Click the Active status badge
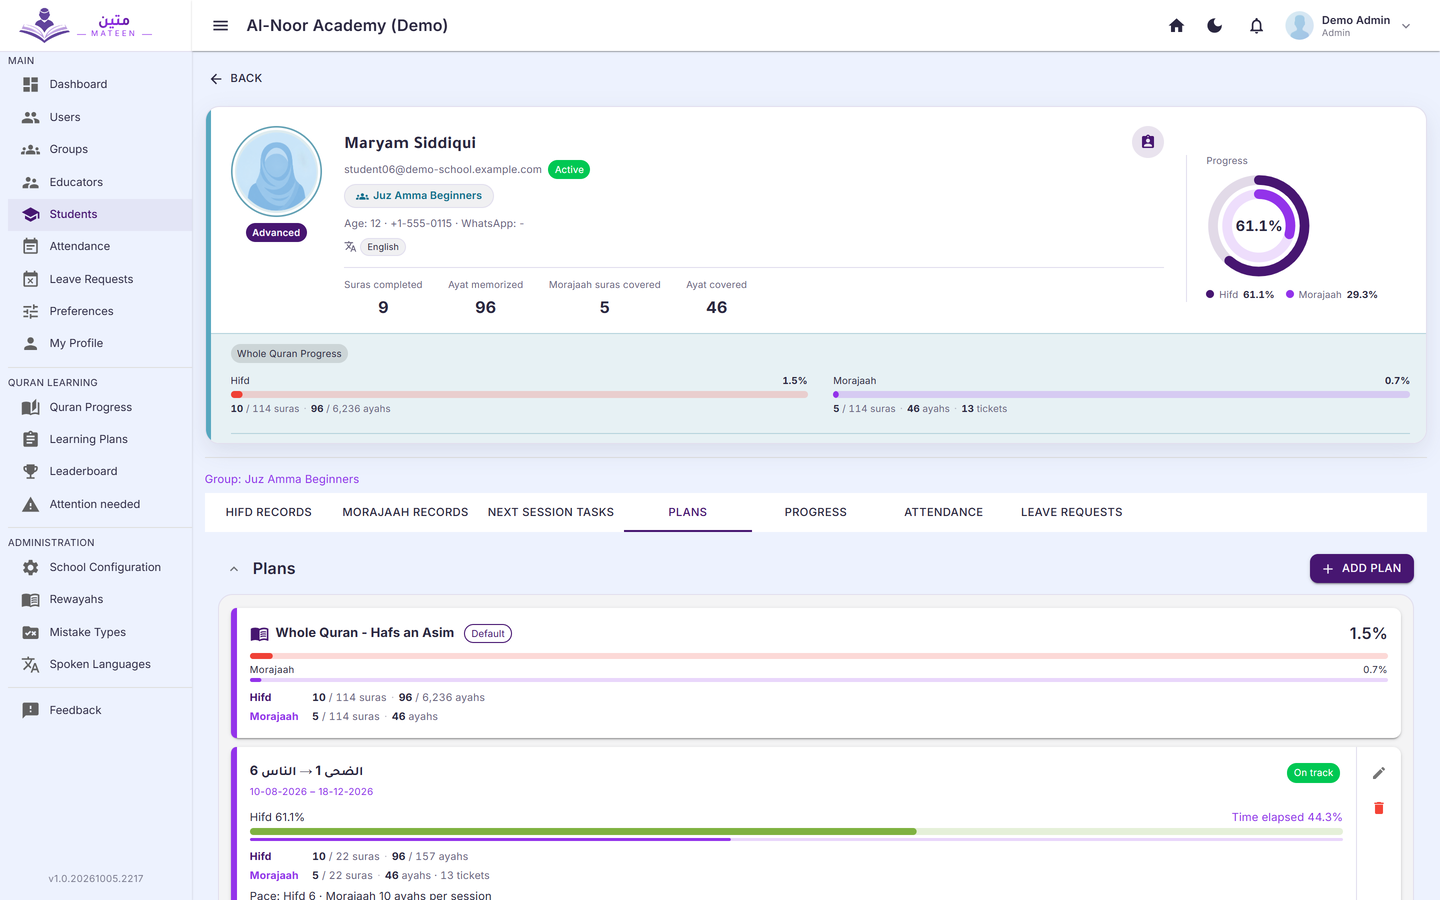The width and height of the screenshot is (1440, 900). 569,170
